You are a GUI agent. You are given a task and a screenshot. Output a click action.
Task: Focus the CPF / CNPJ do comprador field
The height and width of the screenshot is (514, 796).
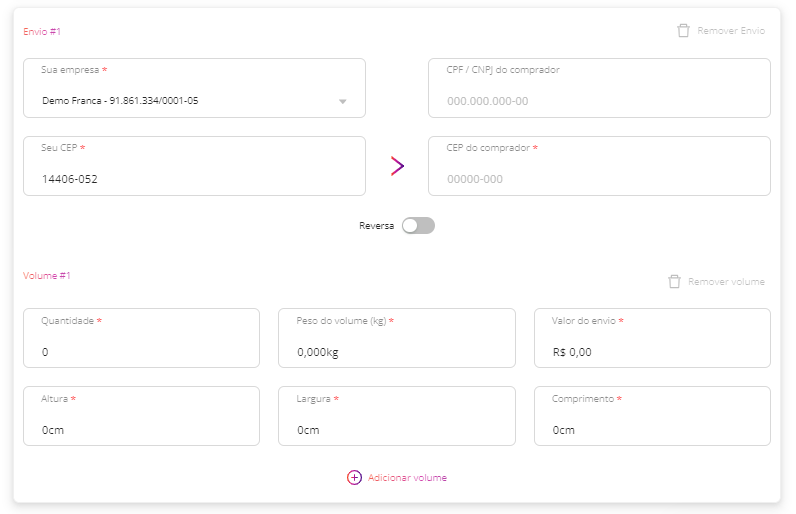point(599,88)
